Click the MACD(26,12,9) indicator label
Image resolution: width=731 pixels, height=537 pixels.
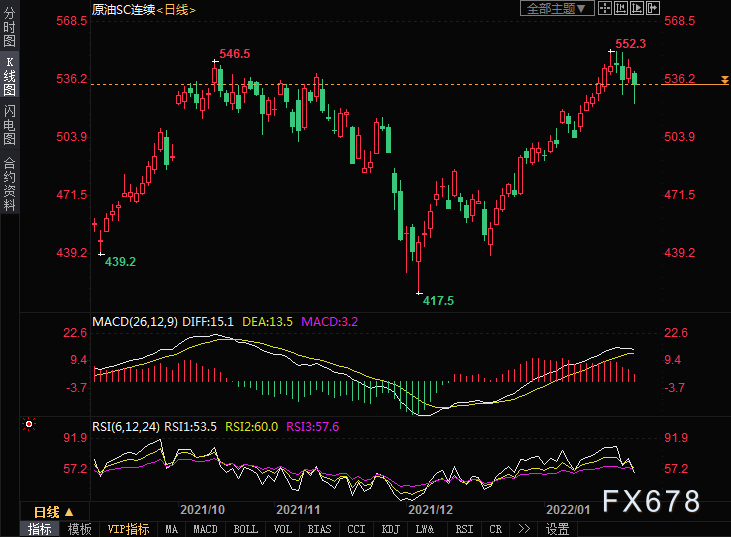click(x=135, y=322)
